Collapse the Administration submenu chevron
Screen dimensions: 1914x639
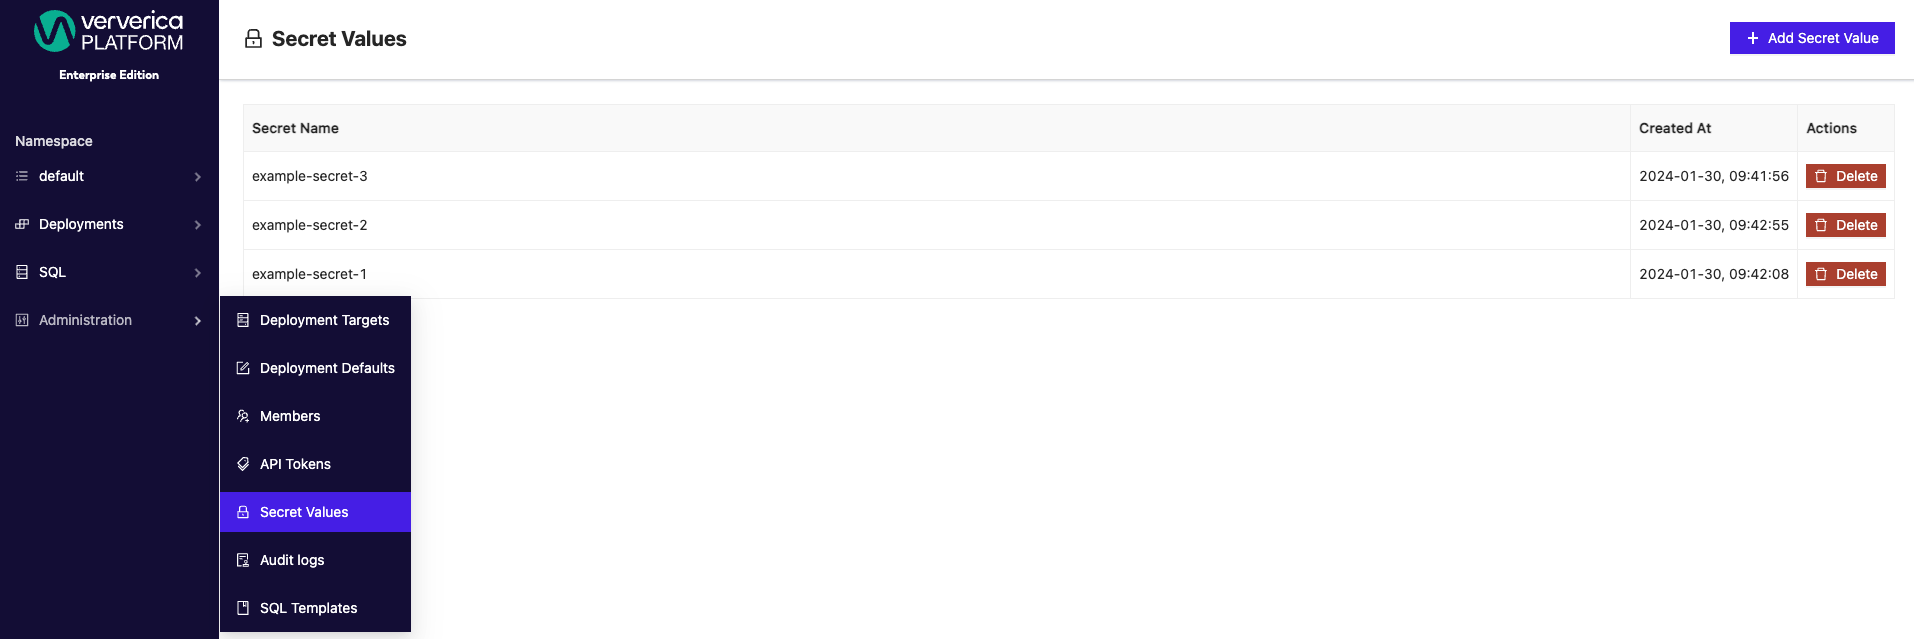click(198, 321)
